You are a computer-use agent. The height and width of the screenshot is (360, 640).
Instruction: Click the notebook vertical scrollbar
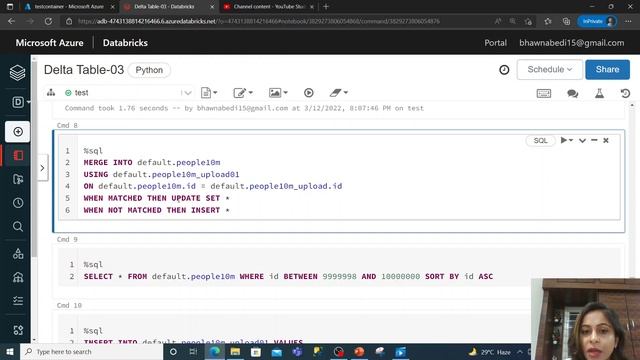[632, 222]
